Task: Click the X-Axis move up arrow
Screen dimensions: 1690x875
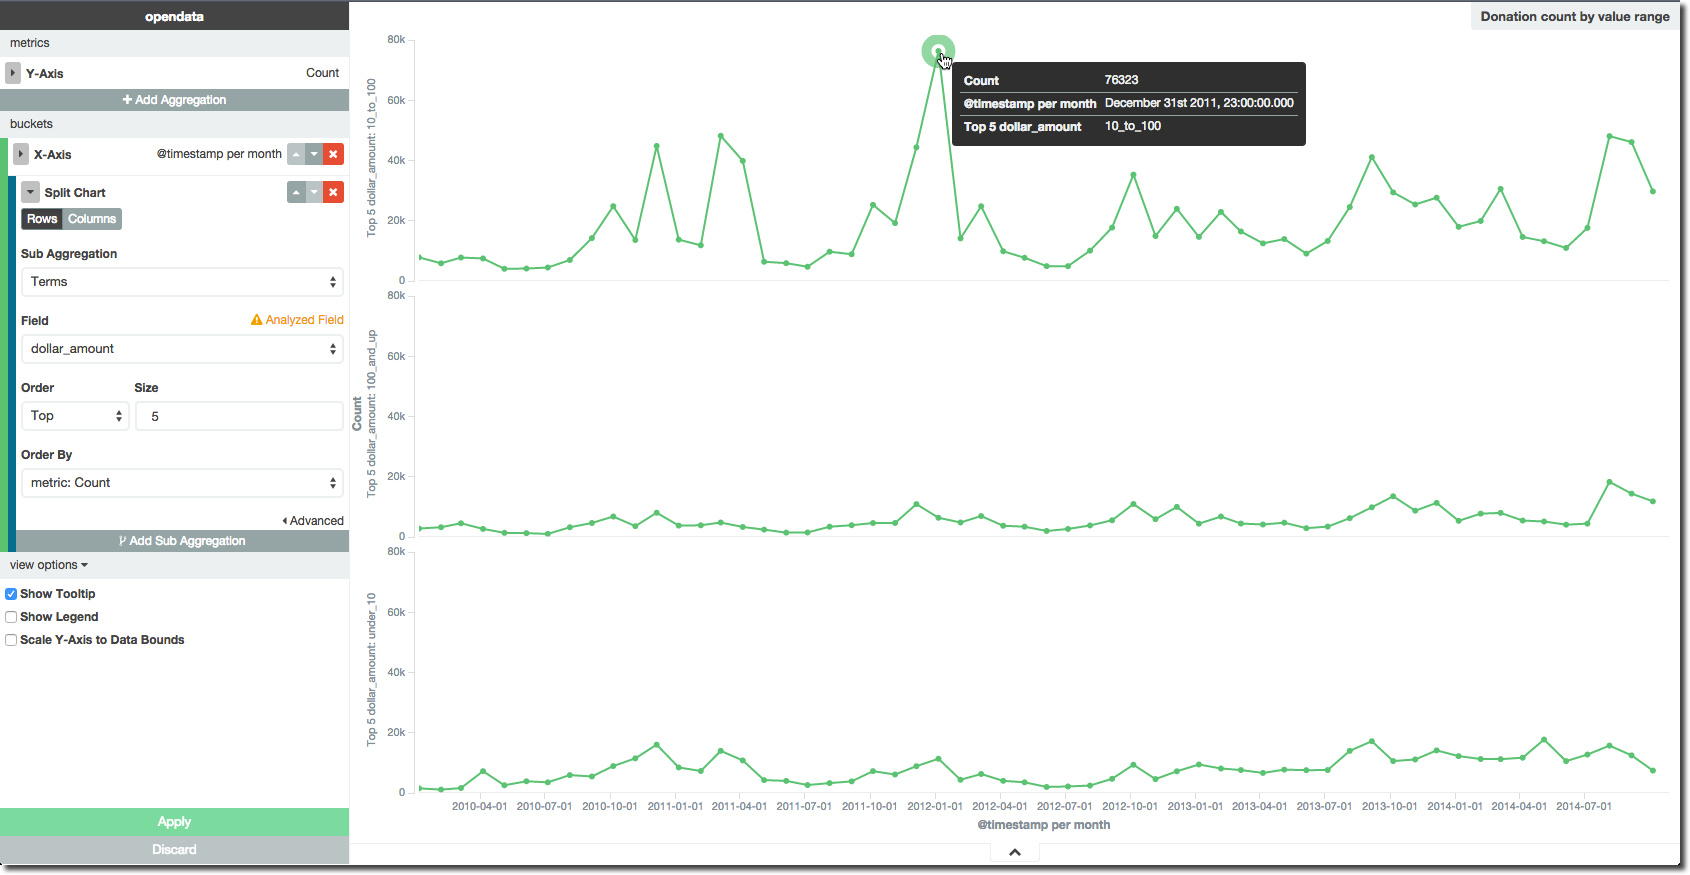Action: (296, 154)
